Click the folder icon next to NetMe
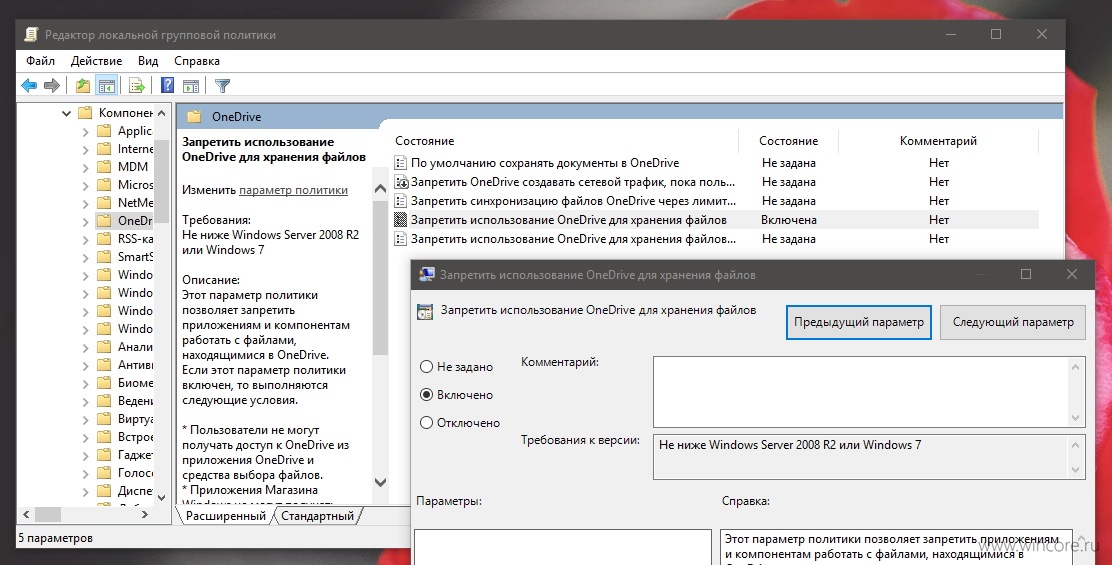The height and width of the screenshot is (565, 1112). tap(104, 203)
